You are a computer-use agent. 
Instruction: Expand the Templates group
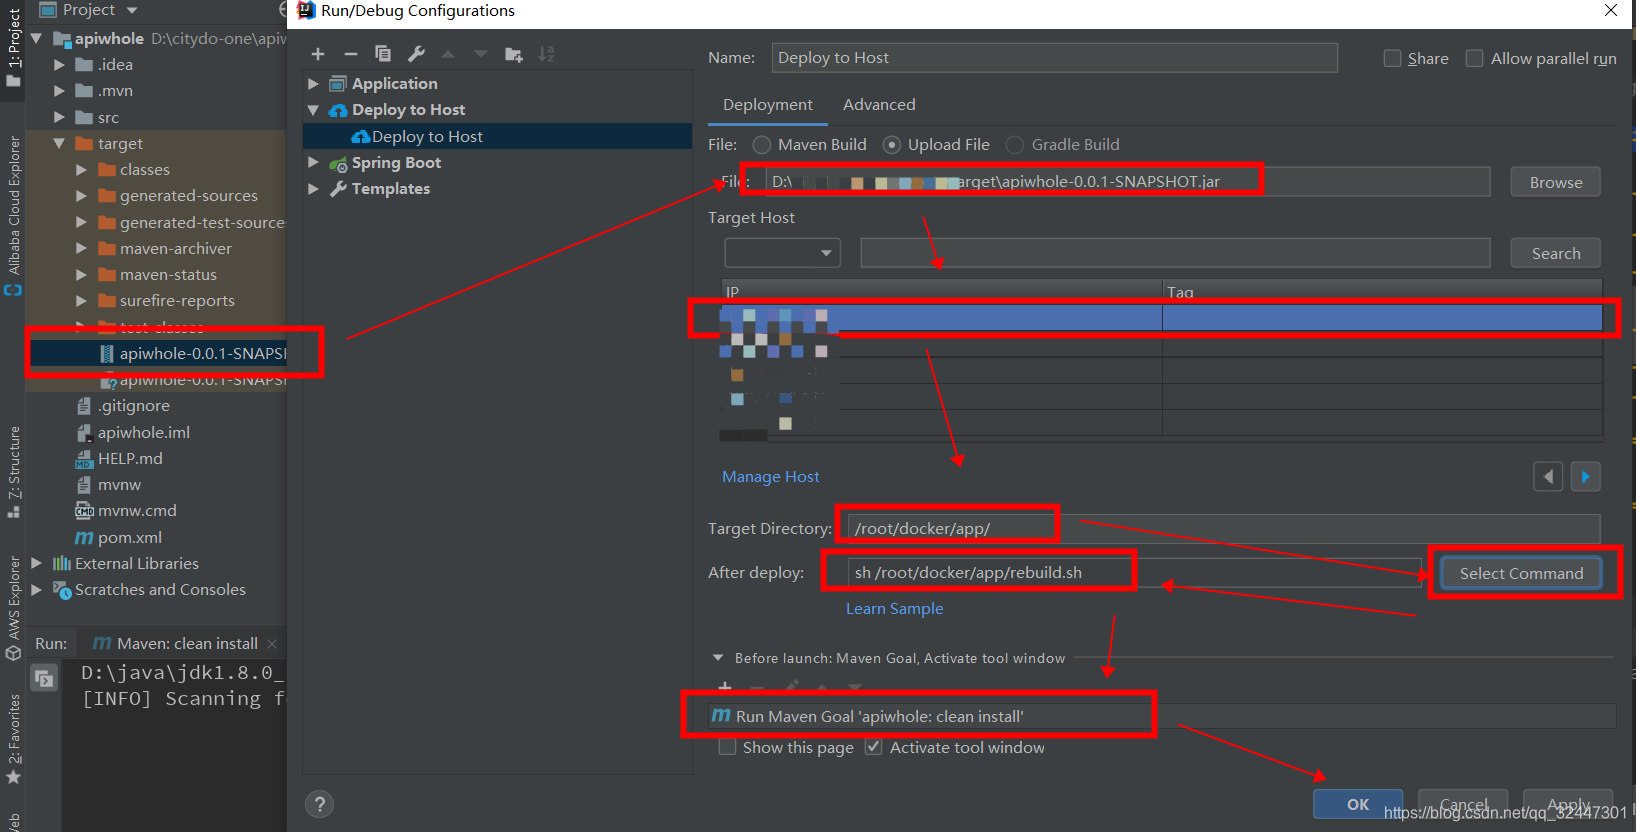point(313,188)
